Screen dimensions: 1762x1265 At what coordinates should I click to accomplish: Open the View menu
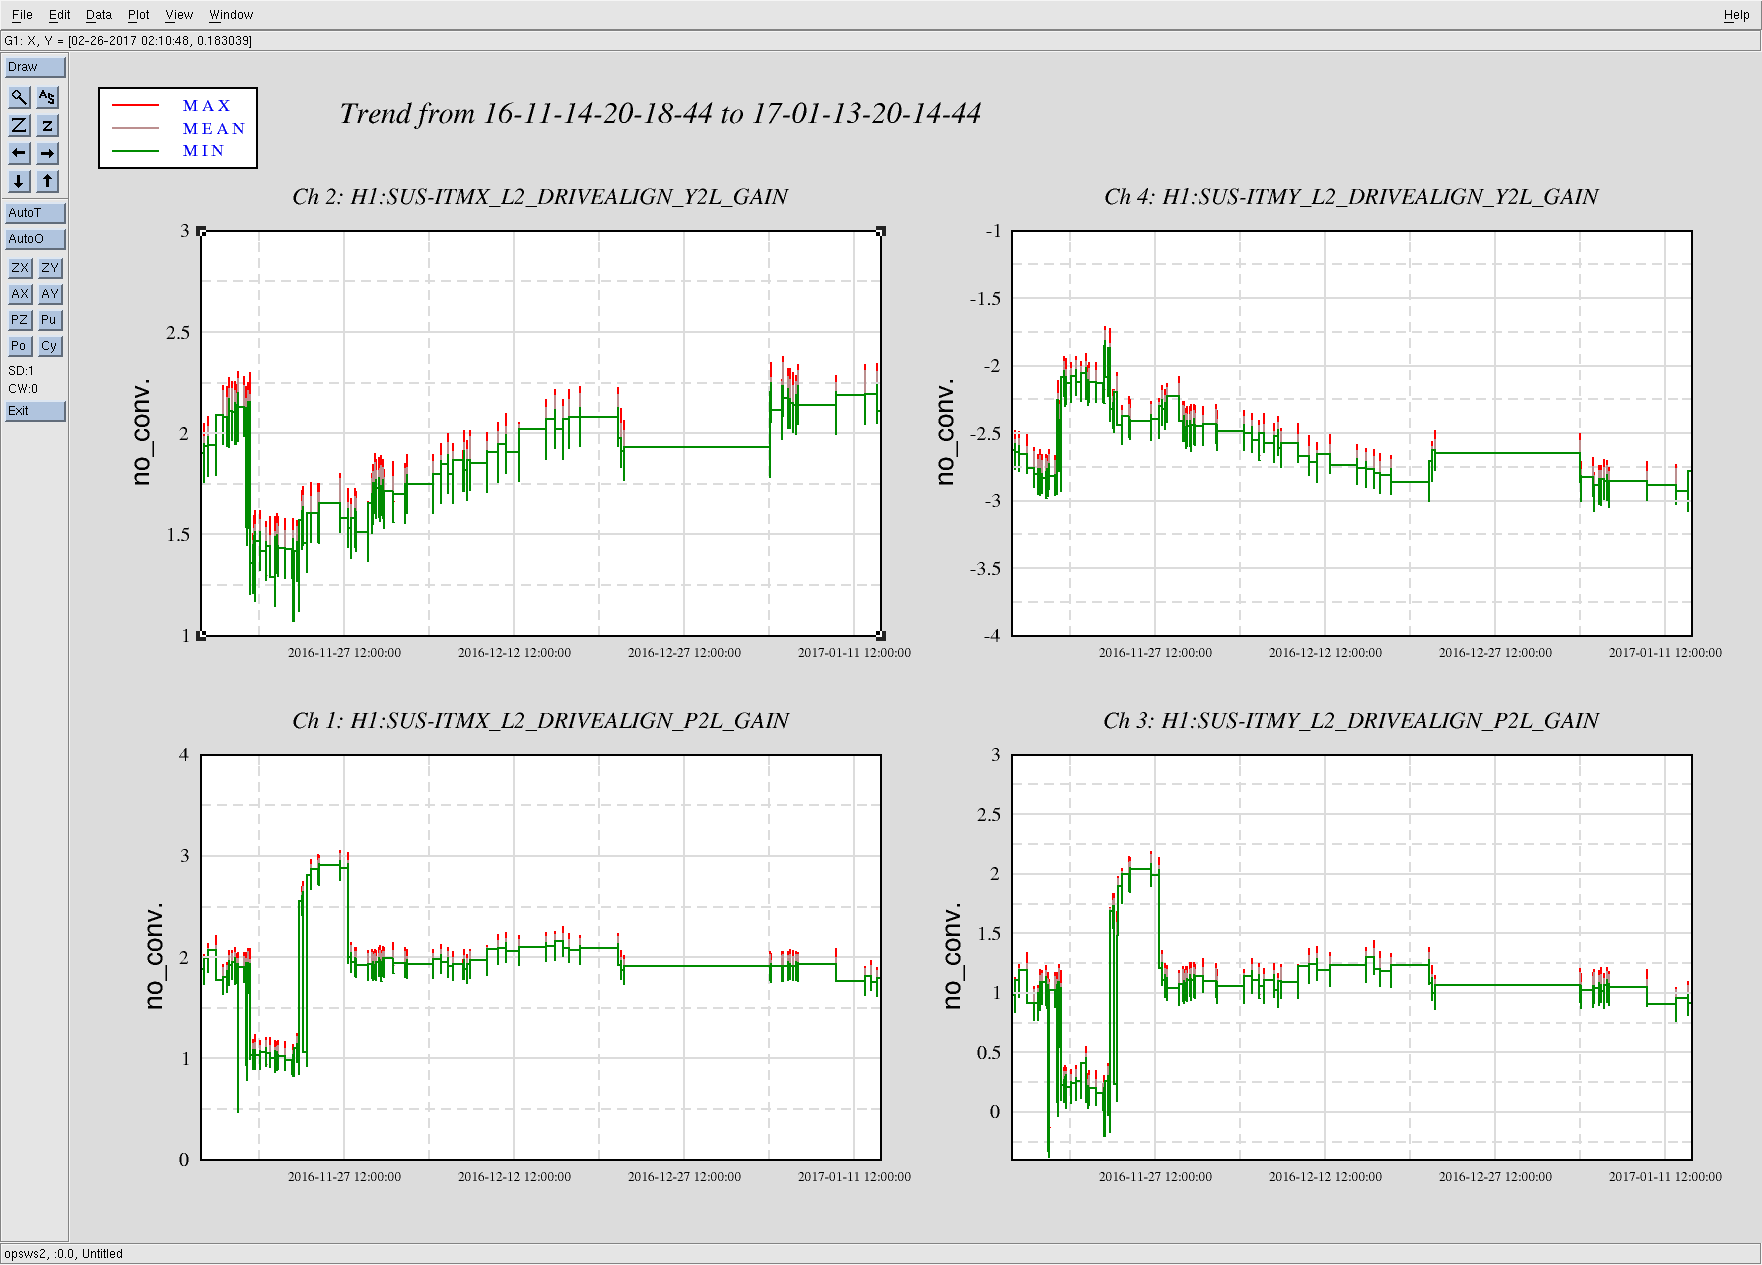[x=179, y=15]
